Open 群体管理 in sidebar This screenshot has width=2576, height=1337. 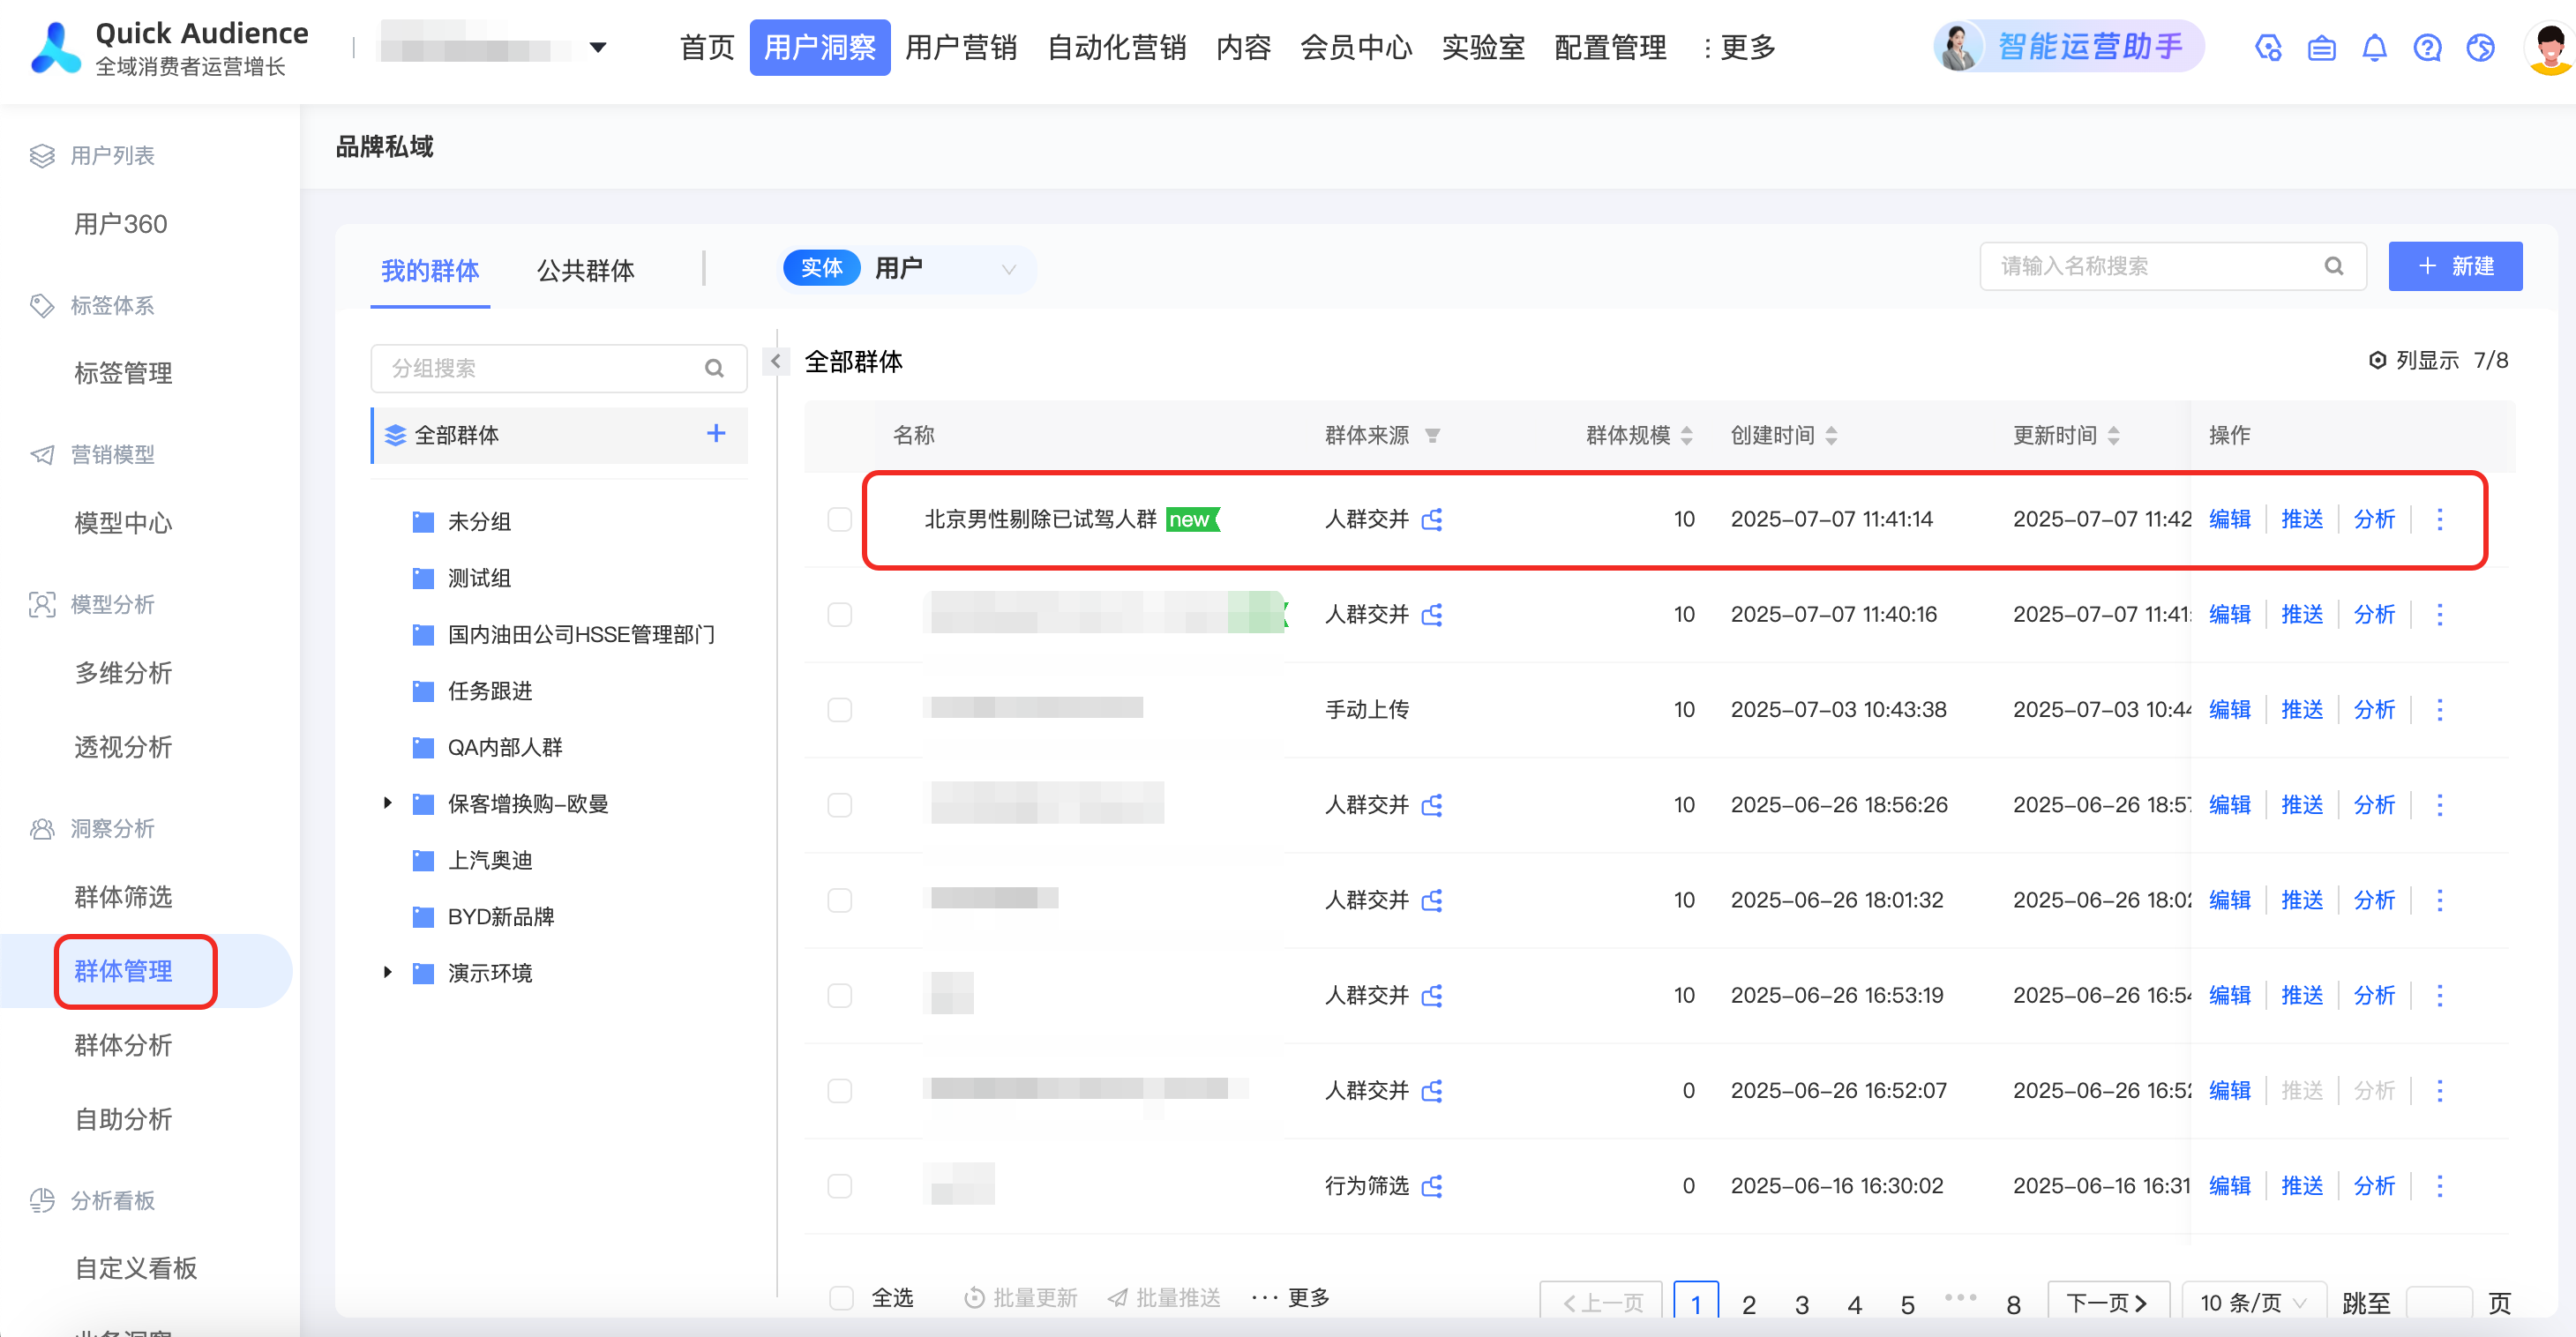(124, 970)
